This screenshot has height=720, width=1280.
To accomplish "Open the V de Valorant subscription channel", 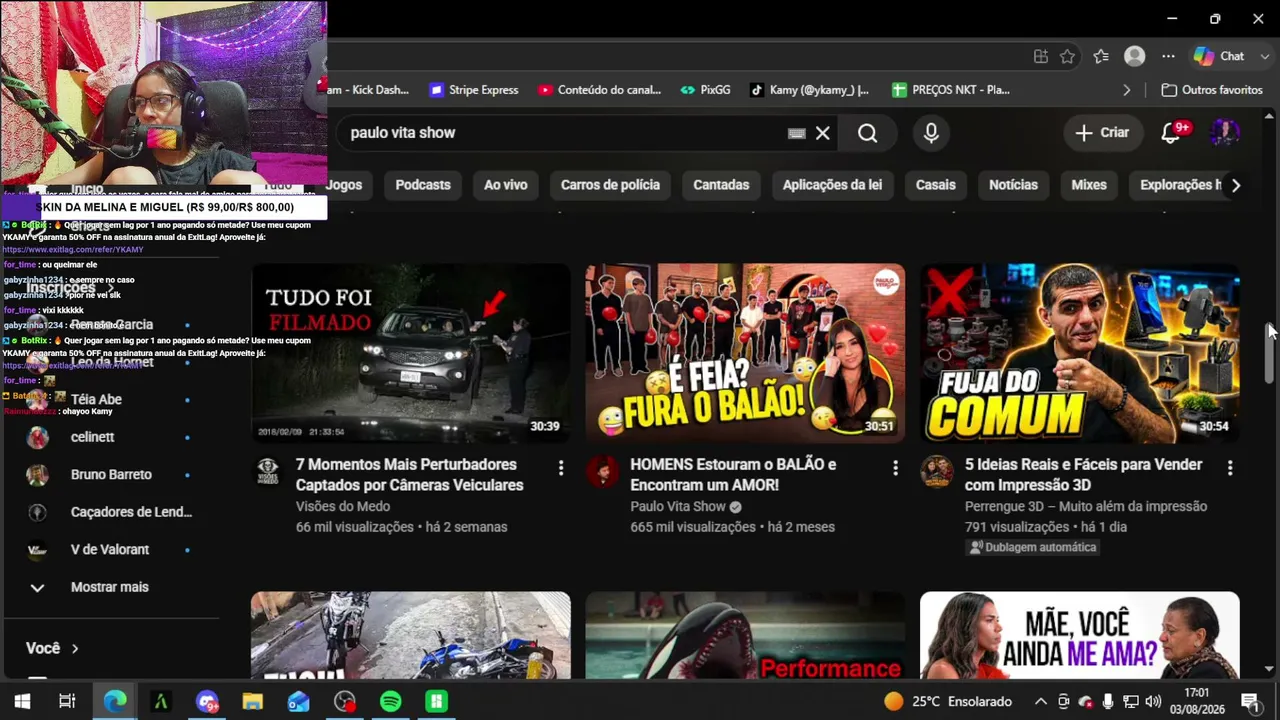I will (x=108, y=550).
